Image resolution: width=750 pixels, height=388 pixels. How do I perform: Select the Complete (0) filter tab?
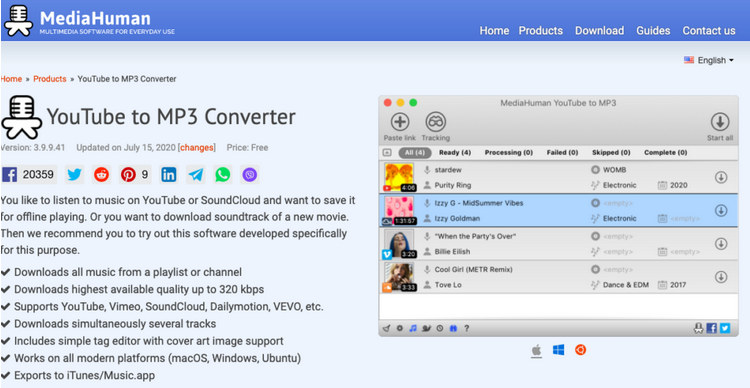click(x=665, y=153)
